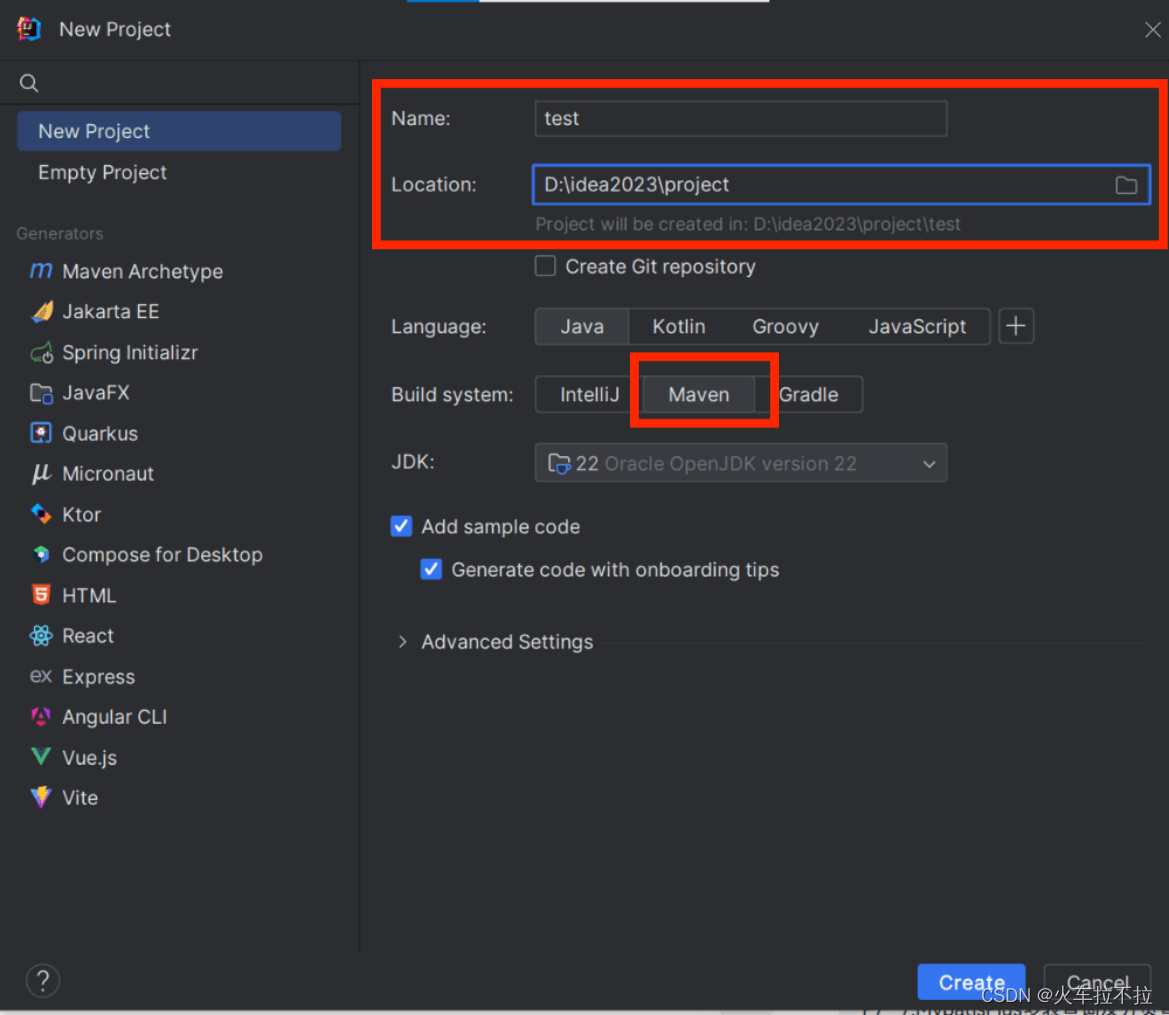Screen dimensions: 1169x1015
Task: Click the Jakarta EE label
Action: click(110, 312)
